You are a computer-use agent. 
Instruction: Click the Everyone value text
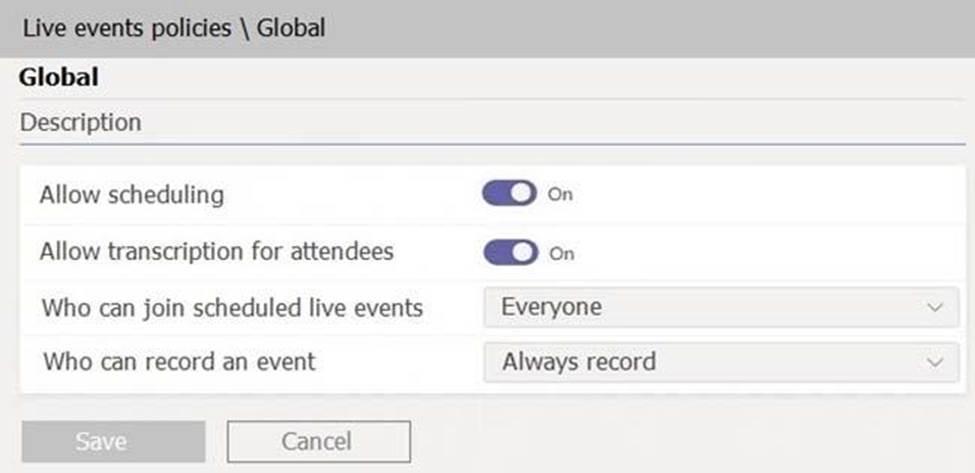point(551,308)
